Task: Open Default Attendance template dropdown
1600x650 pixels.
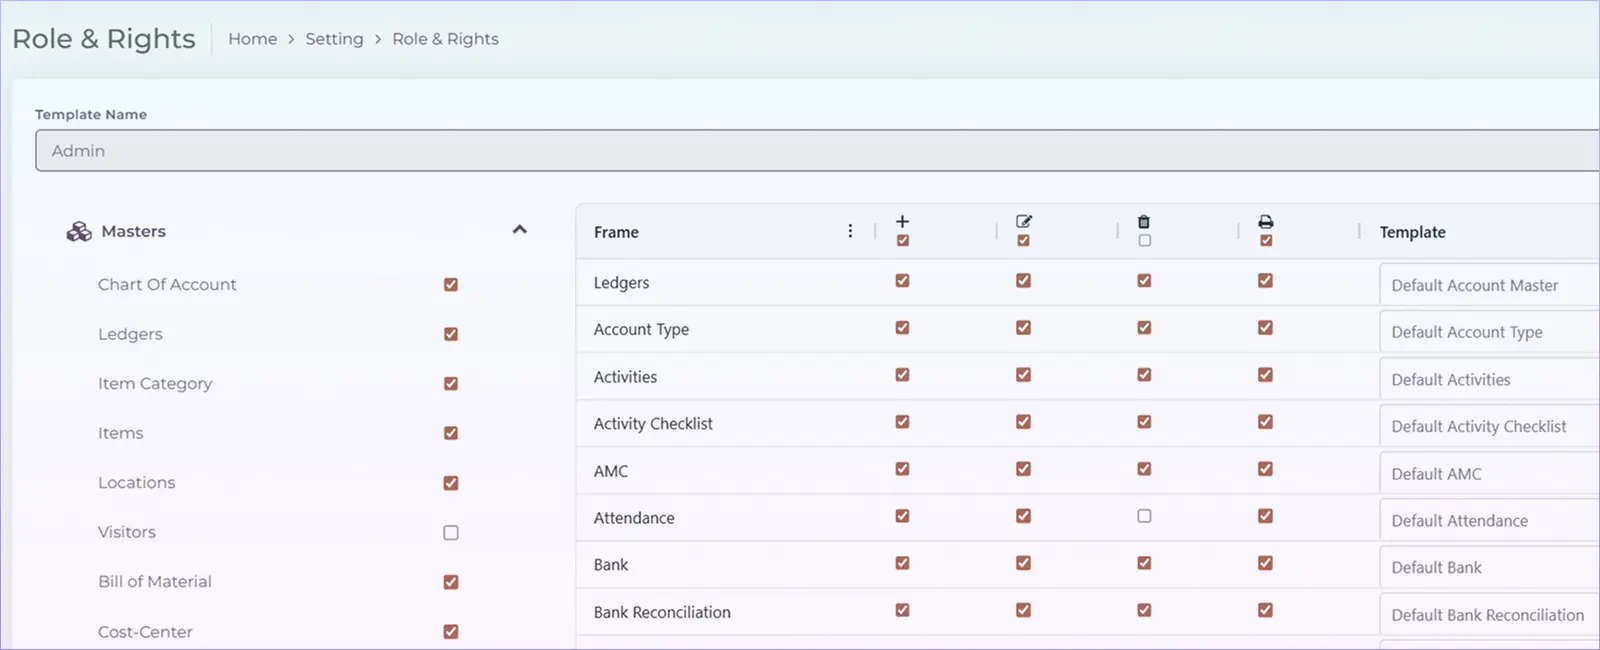Action: (1489, 520)
